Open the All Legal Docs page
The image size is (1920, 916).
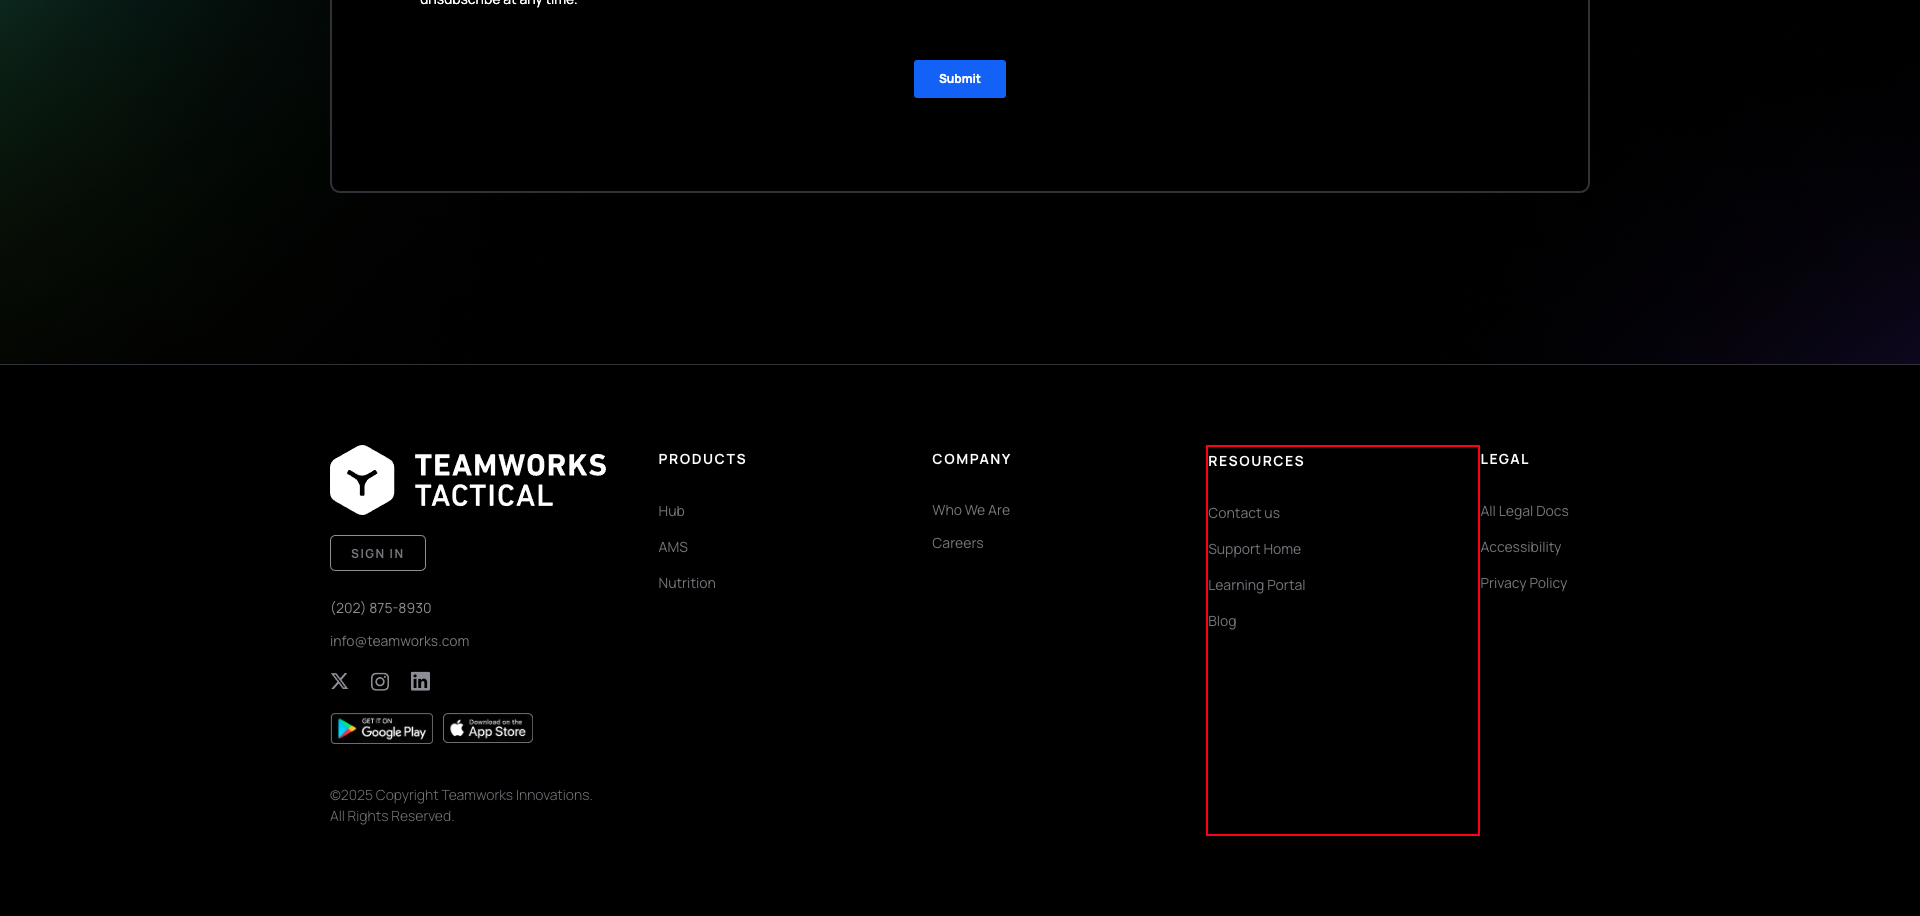point(1524,510)
